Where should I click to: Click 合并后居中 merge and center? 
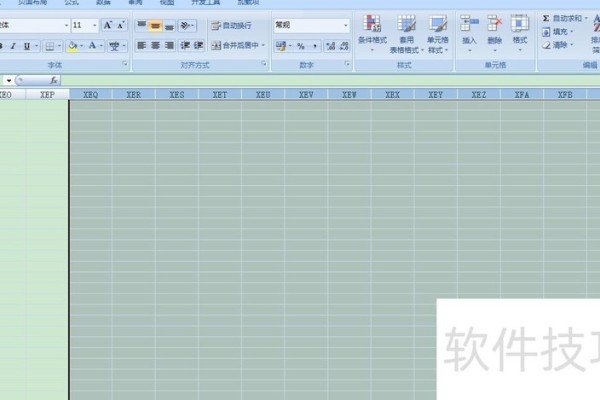[x=235, y=45]
